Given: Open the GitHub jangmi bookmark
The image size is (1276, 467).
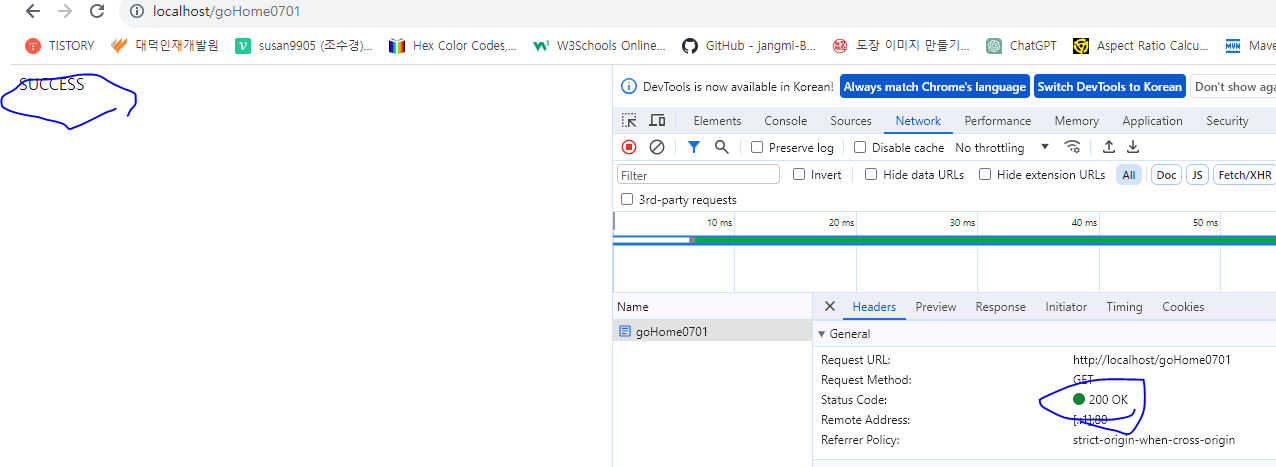Looking at the screenshot, I should pos(749,45).
